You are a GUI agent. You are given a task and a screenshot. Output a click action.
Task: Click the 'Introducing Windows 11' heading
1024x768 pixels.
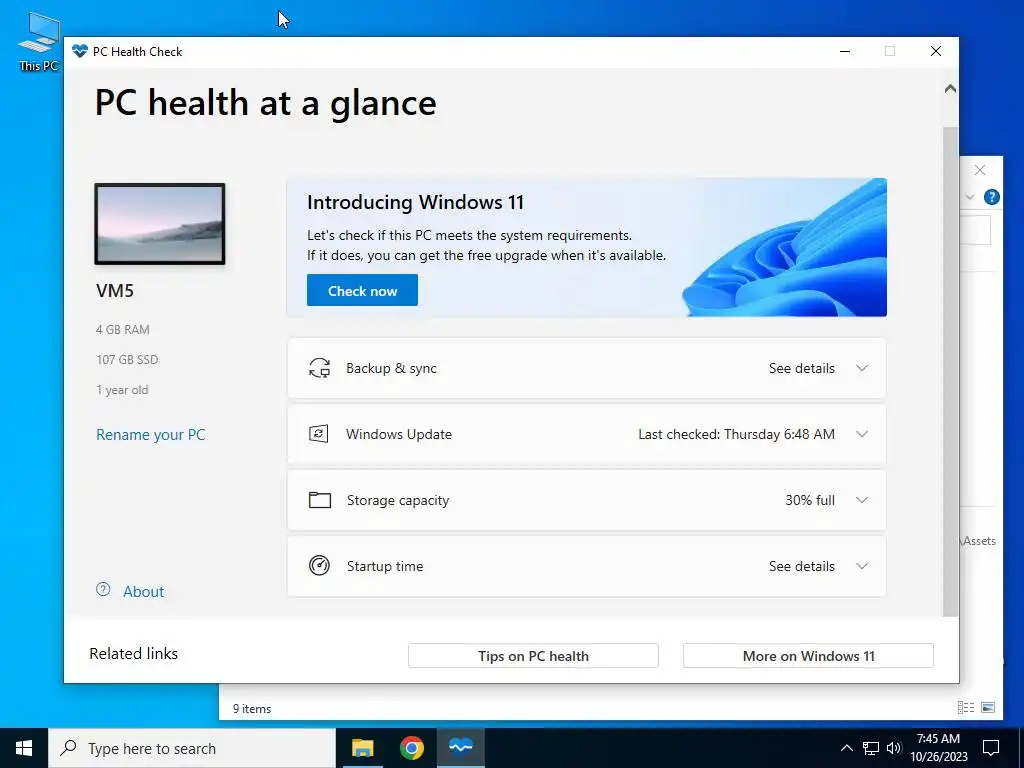pos(415,202)
